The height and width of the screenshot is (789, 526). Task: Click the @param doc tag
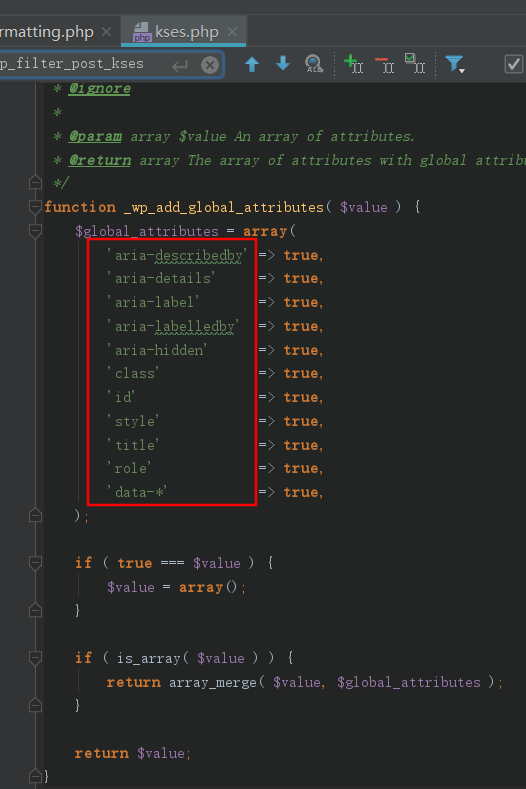95,136
